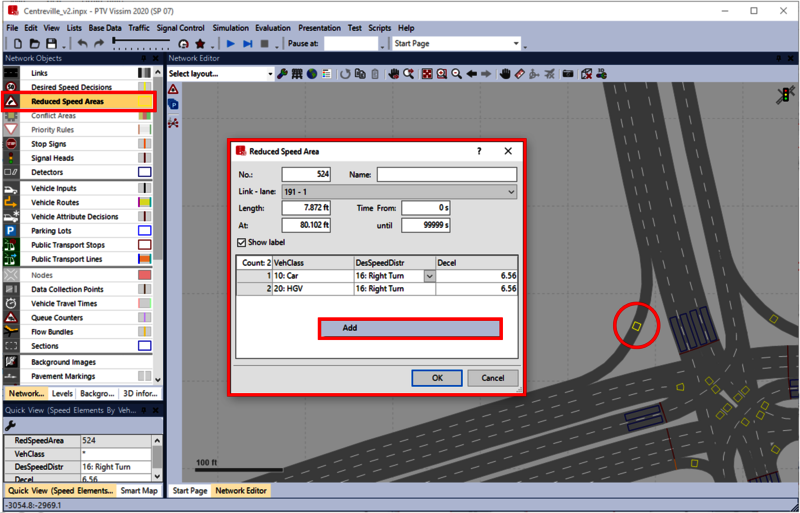The height and width of the screenshot is (513, 800).
Task: Select the Parking Lots icon
Action: point(11,230)
